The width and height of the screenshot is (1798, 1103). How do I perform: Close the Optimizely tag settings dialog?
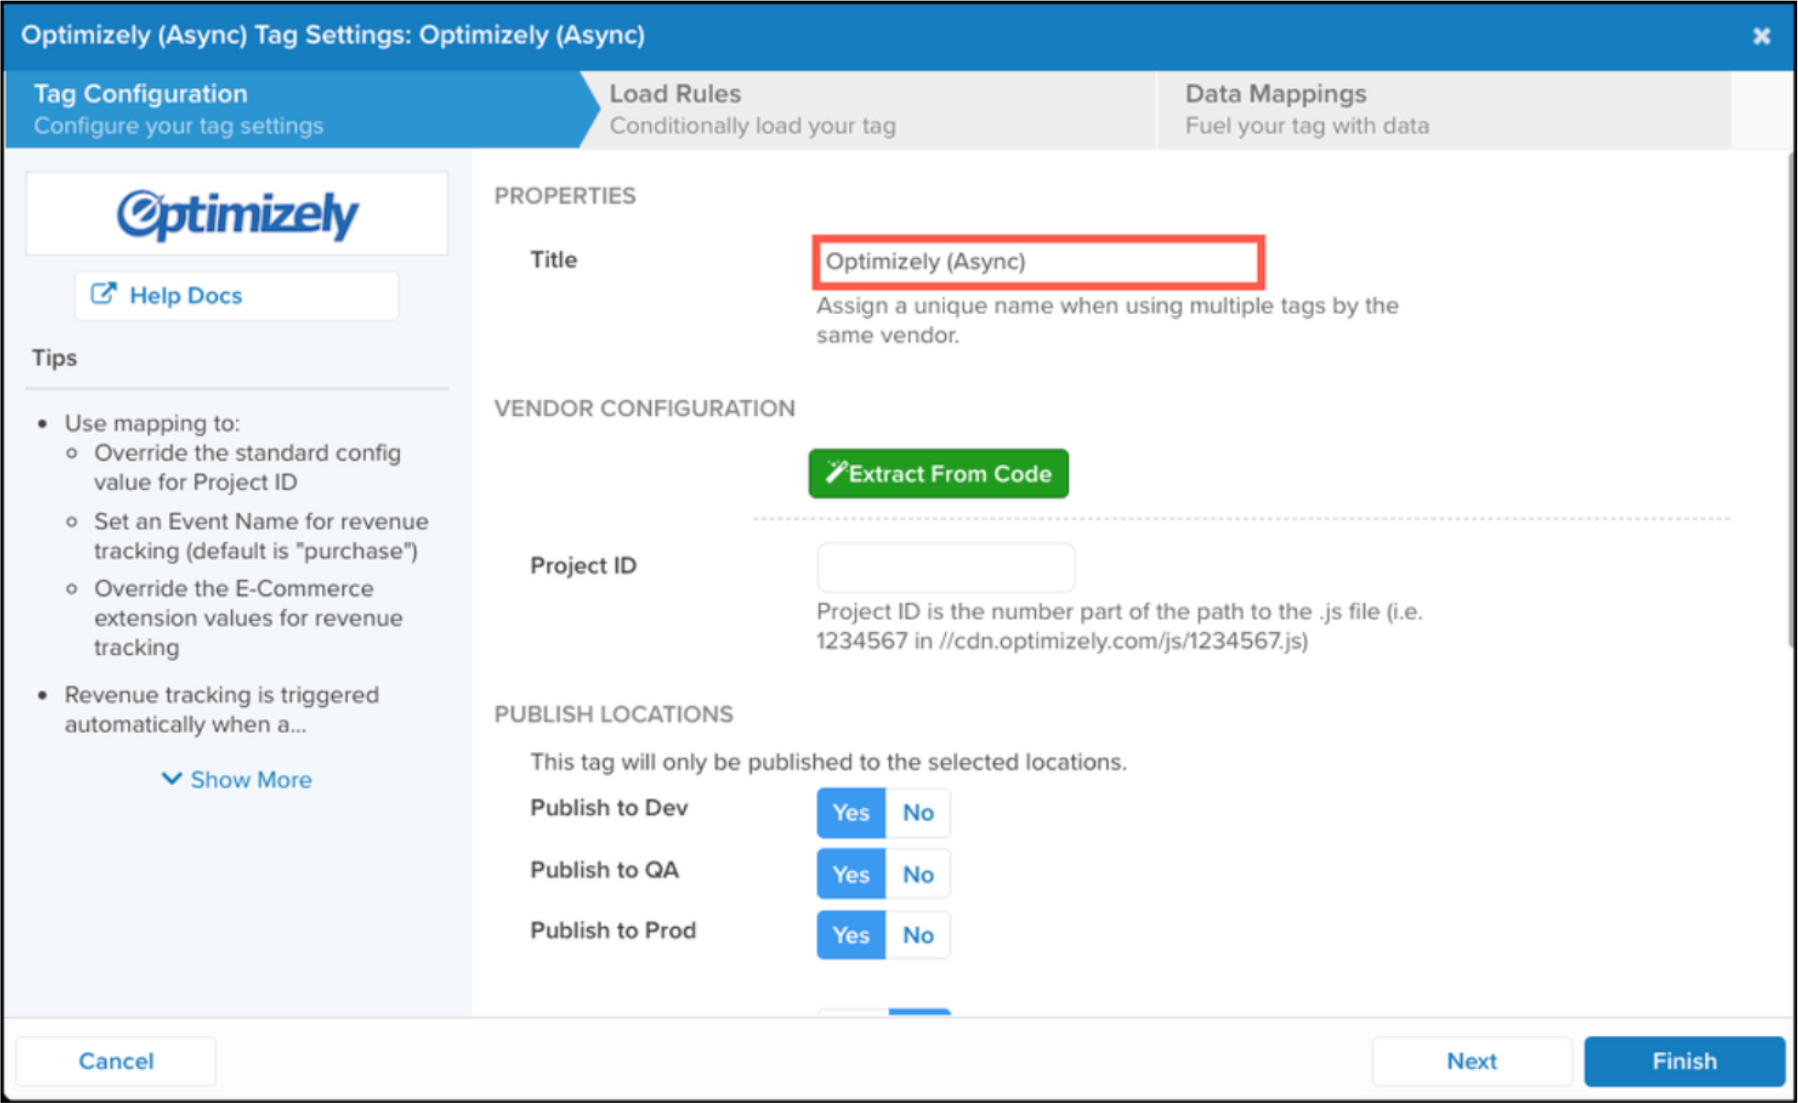[1761, 36]
